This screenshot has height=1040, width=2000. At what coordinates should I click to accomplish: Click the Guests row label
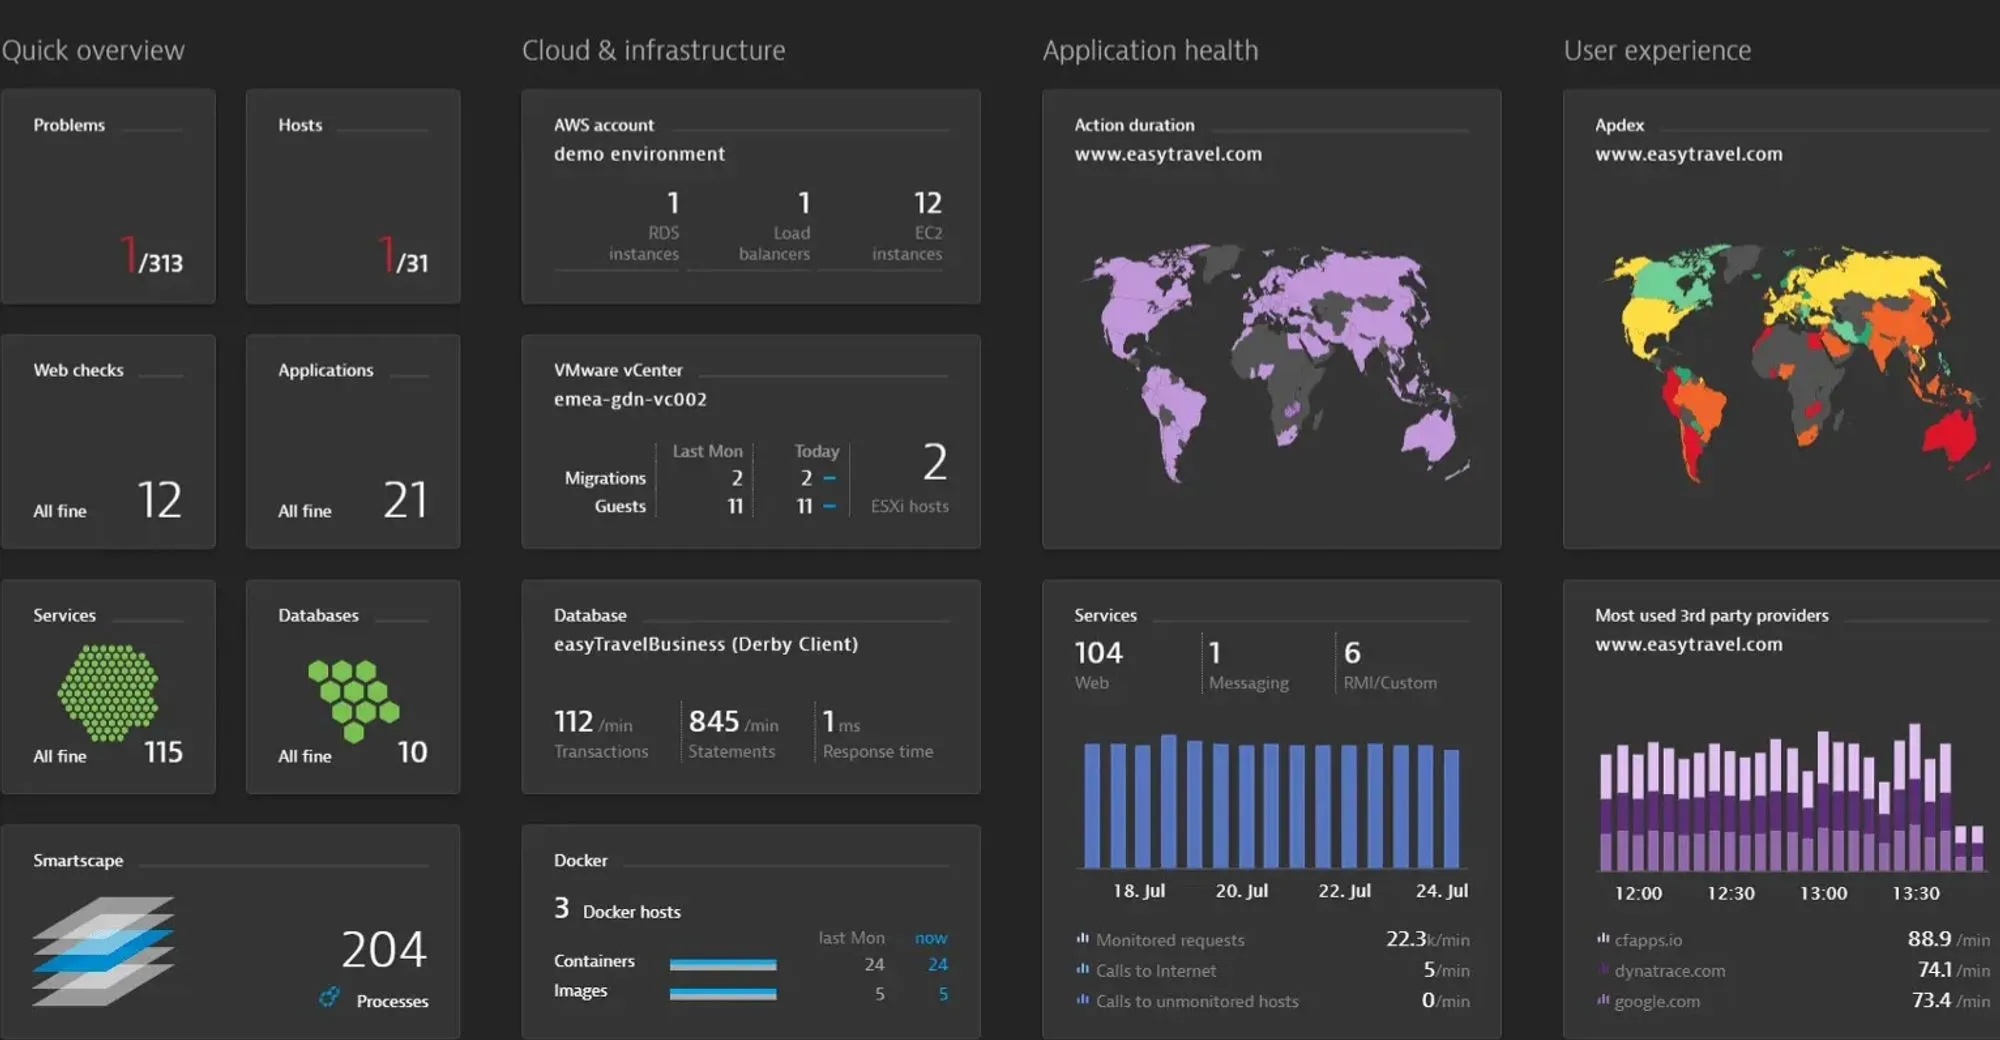(x=620, y=506)
